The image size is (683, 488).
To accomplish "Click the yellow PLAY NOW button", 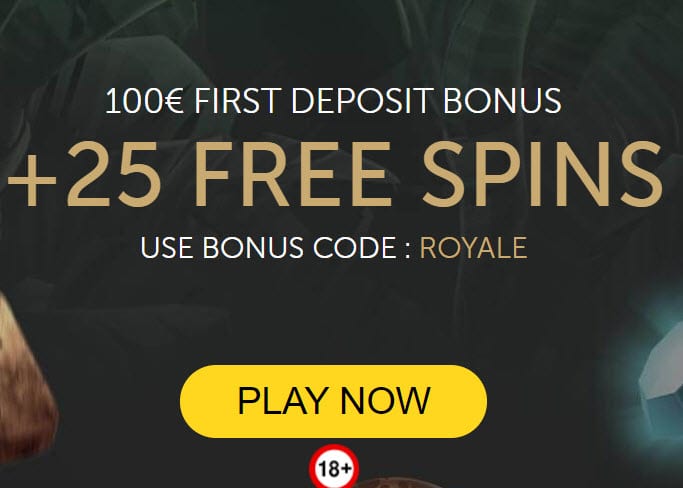I will (333, 401).
